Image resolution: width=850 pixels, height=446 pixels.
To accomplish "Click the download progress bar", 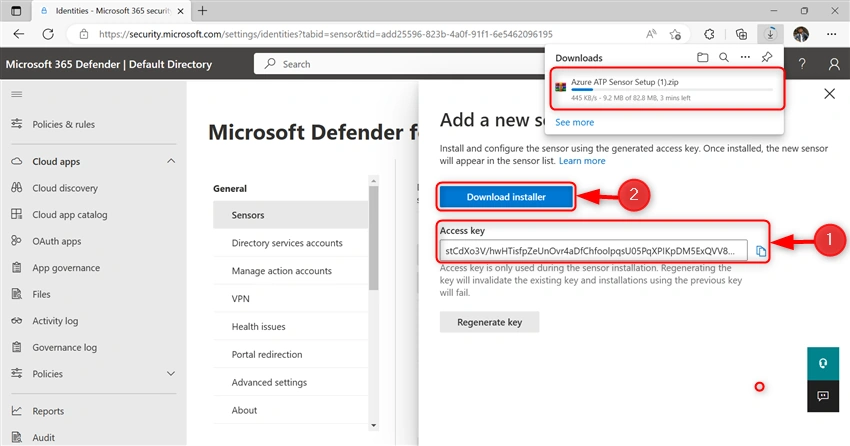I will [x=672, y=90].
